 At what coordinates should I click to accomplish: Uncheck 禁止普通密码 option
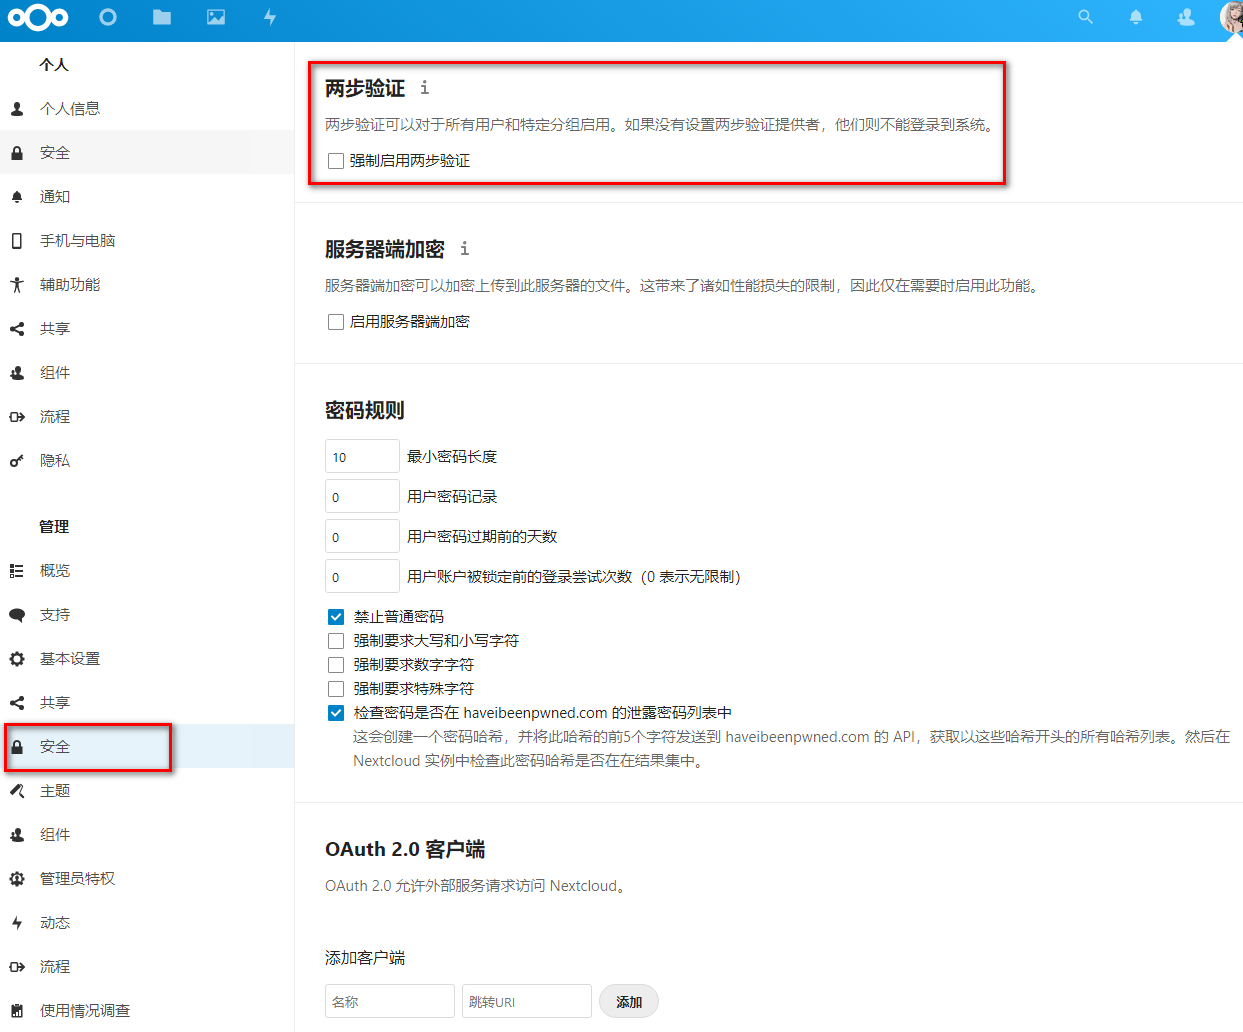click(x=335, y=616)
